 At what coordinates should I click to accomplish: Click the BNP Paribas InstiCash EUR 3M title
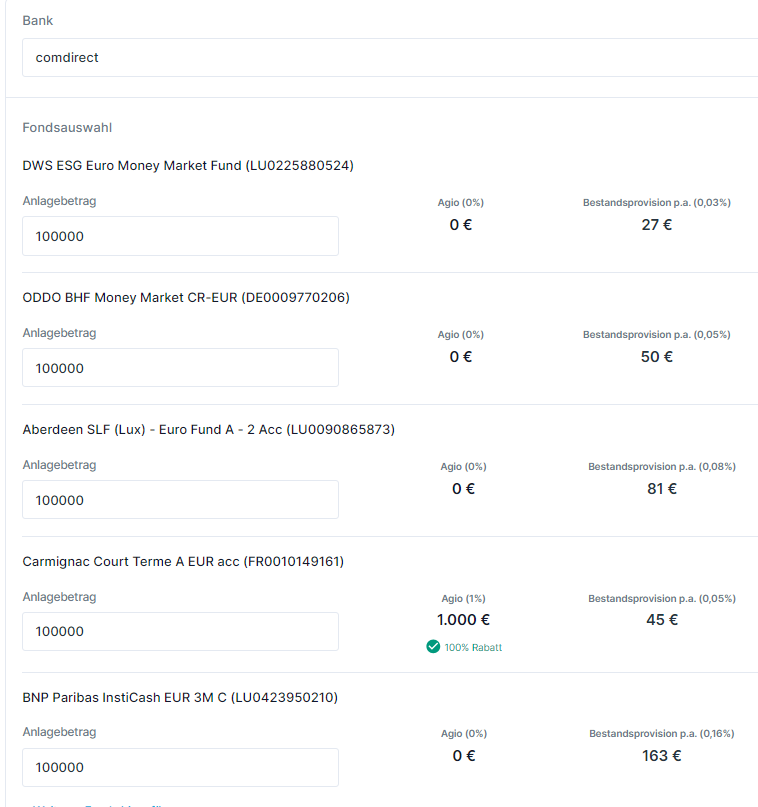pyautogui.click(x=180, y=698)
